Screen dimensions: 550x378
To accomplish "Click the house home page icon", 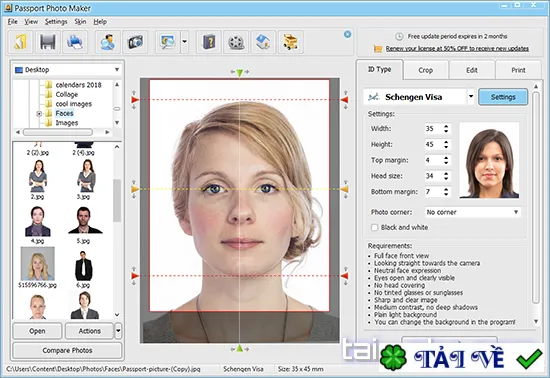I will (x=263, y=42).
